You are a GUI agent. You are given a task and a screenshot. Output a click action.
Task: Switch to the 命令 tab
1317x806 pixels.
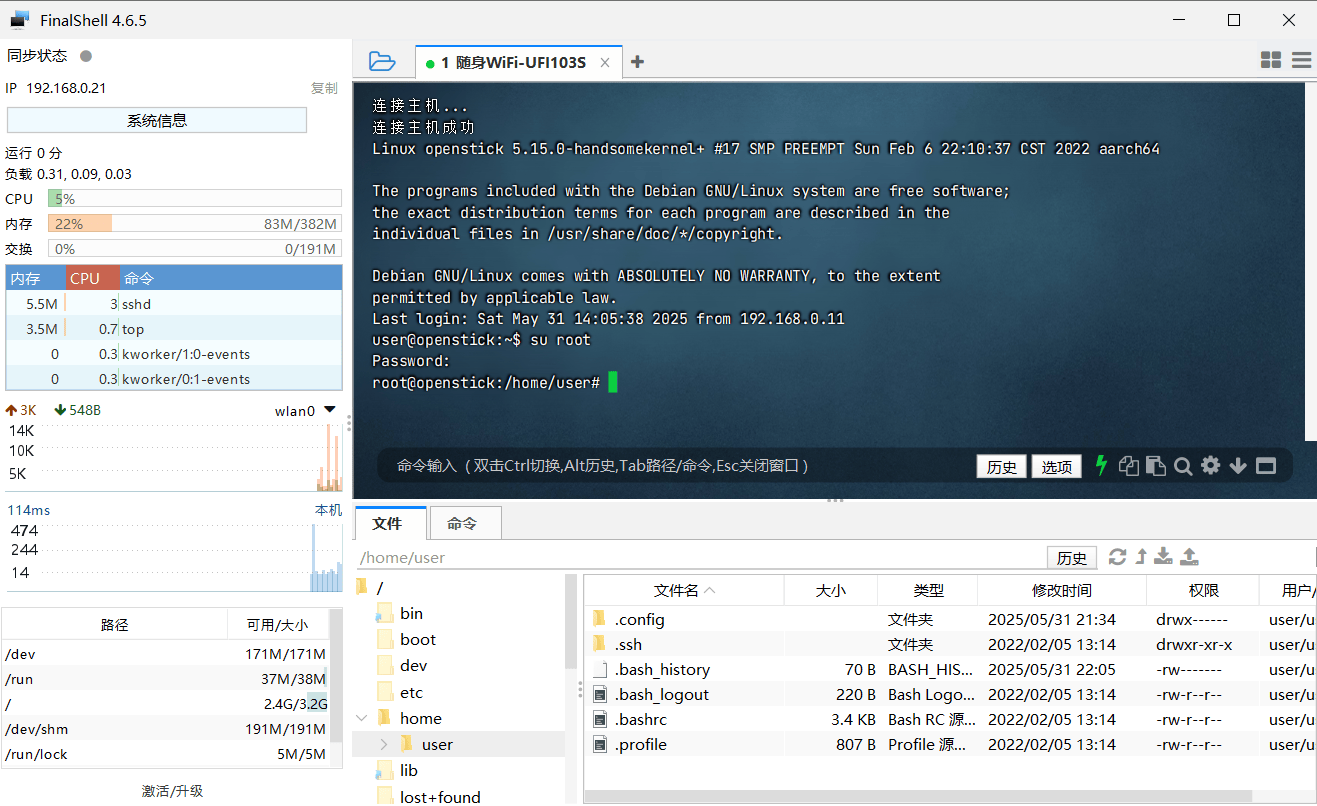462,523
